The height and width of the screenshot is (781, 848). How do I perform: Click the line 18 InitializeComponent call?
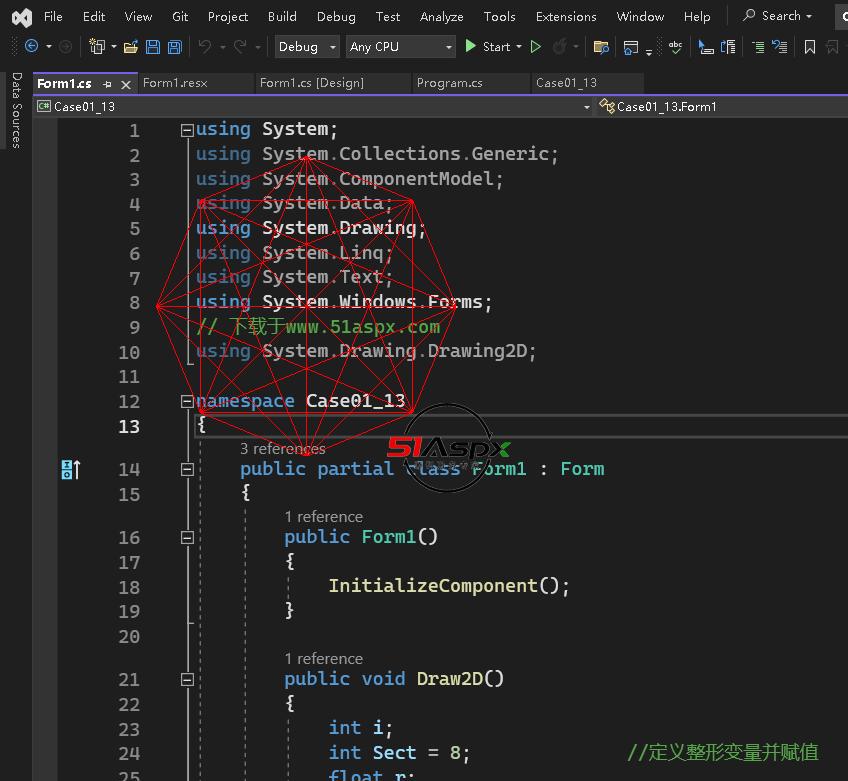[449, 586]
